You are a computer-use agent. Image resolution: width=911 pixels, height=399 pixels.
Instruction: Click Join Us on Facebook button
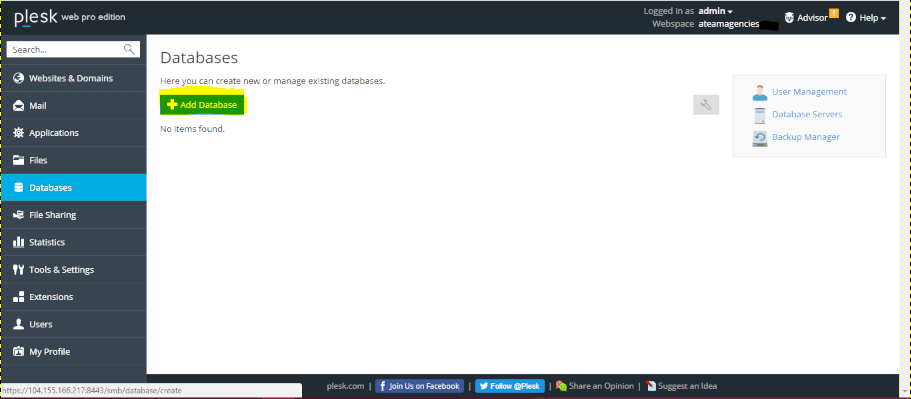pyautogui.click(x=419, y=386)
